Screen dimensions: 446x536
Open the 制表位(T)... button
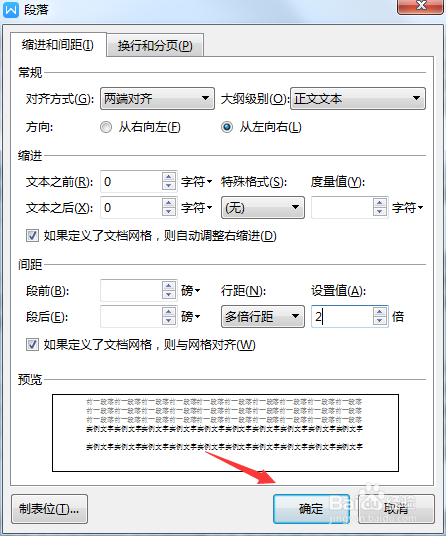pyautogui.click(x=49, y=509)
